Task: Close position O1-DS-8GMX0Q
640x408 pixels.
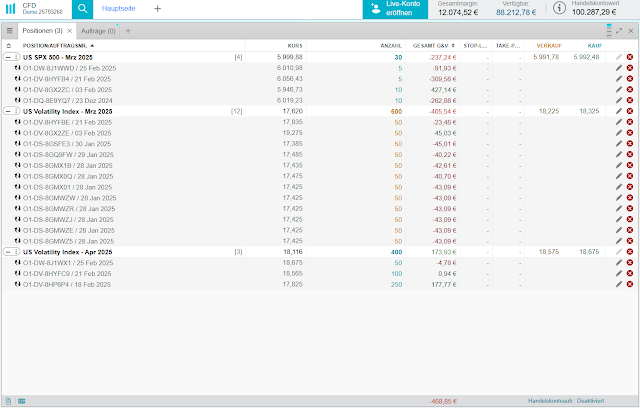Action: 630,176
